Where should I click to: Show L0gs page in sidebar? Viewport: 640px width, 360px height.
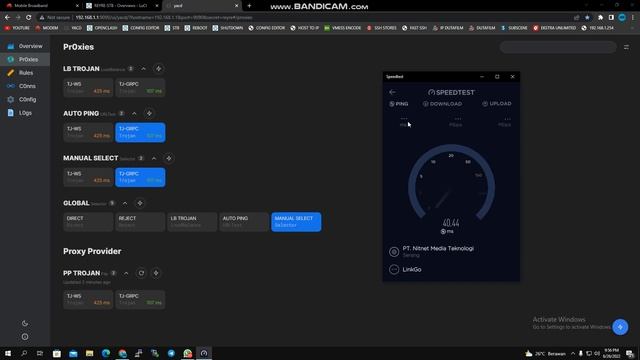(x=25, y=113)
